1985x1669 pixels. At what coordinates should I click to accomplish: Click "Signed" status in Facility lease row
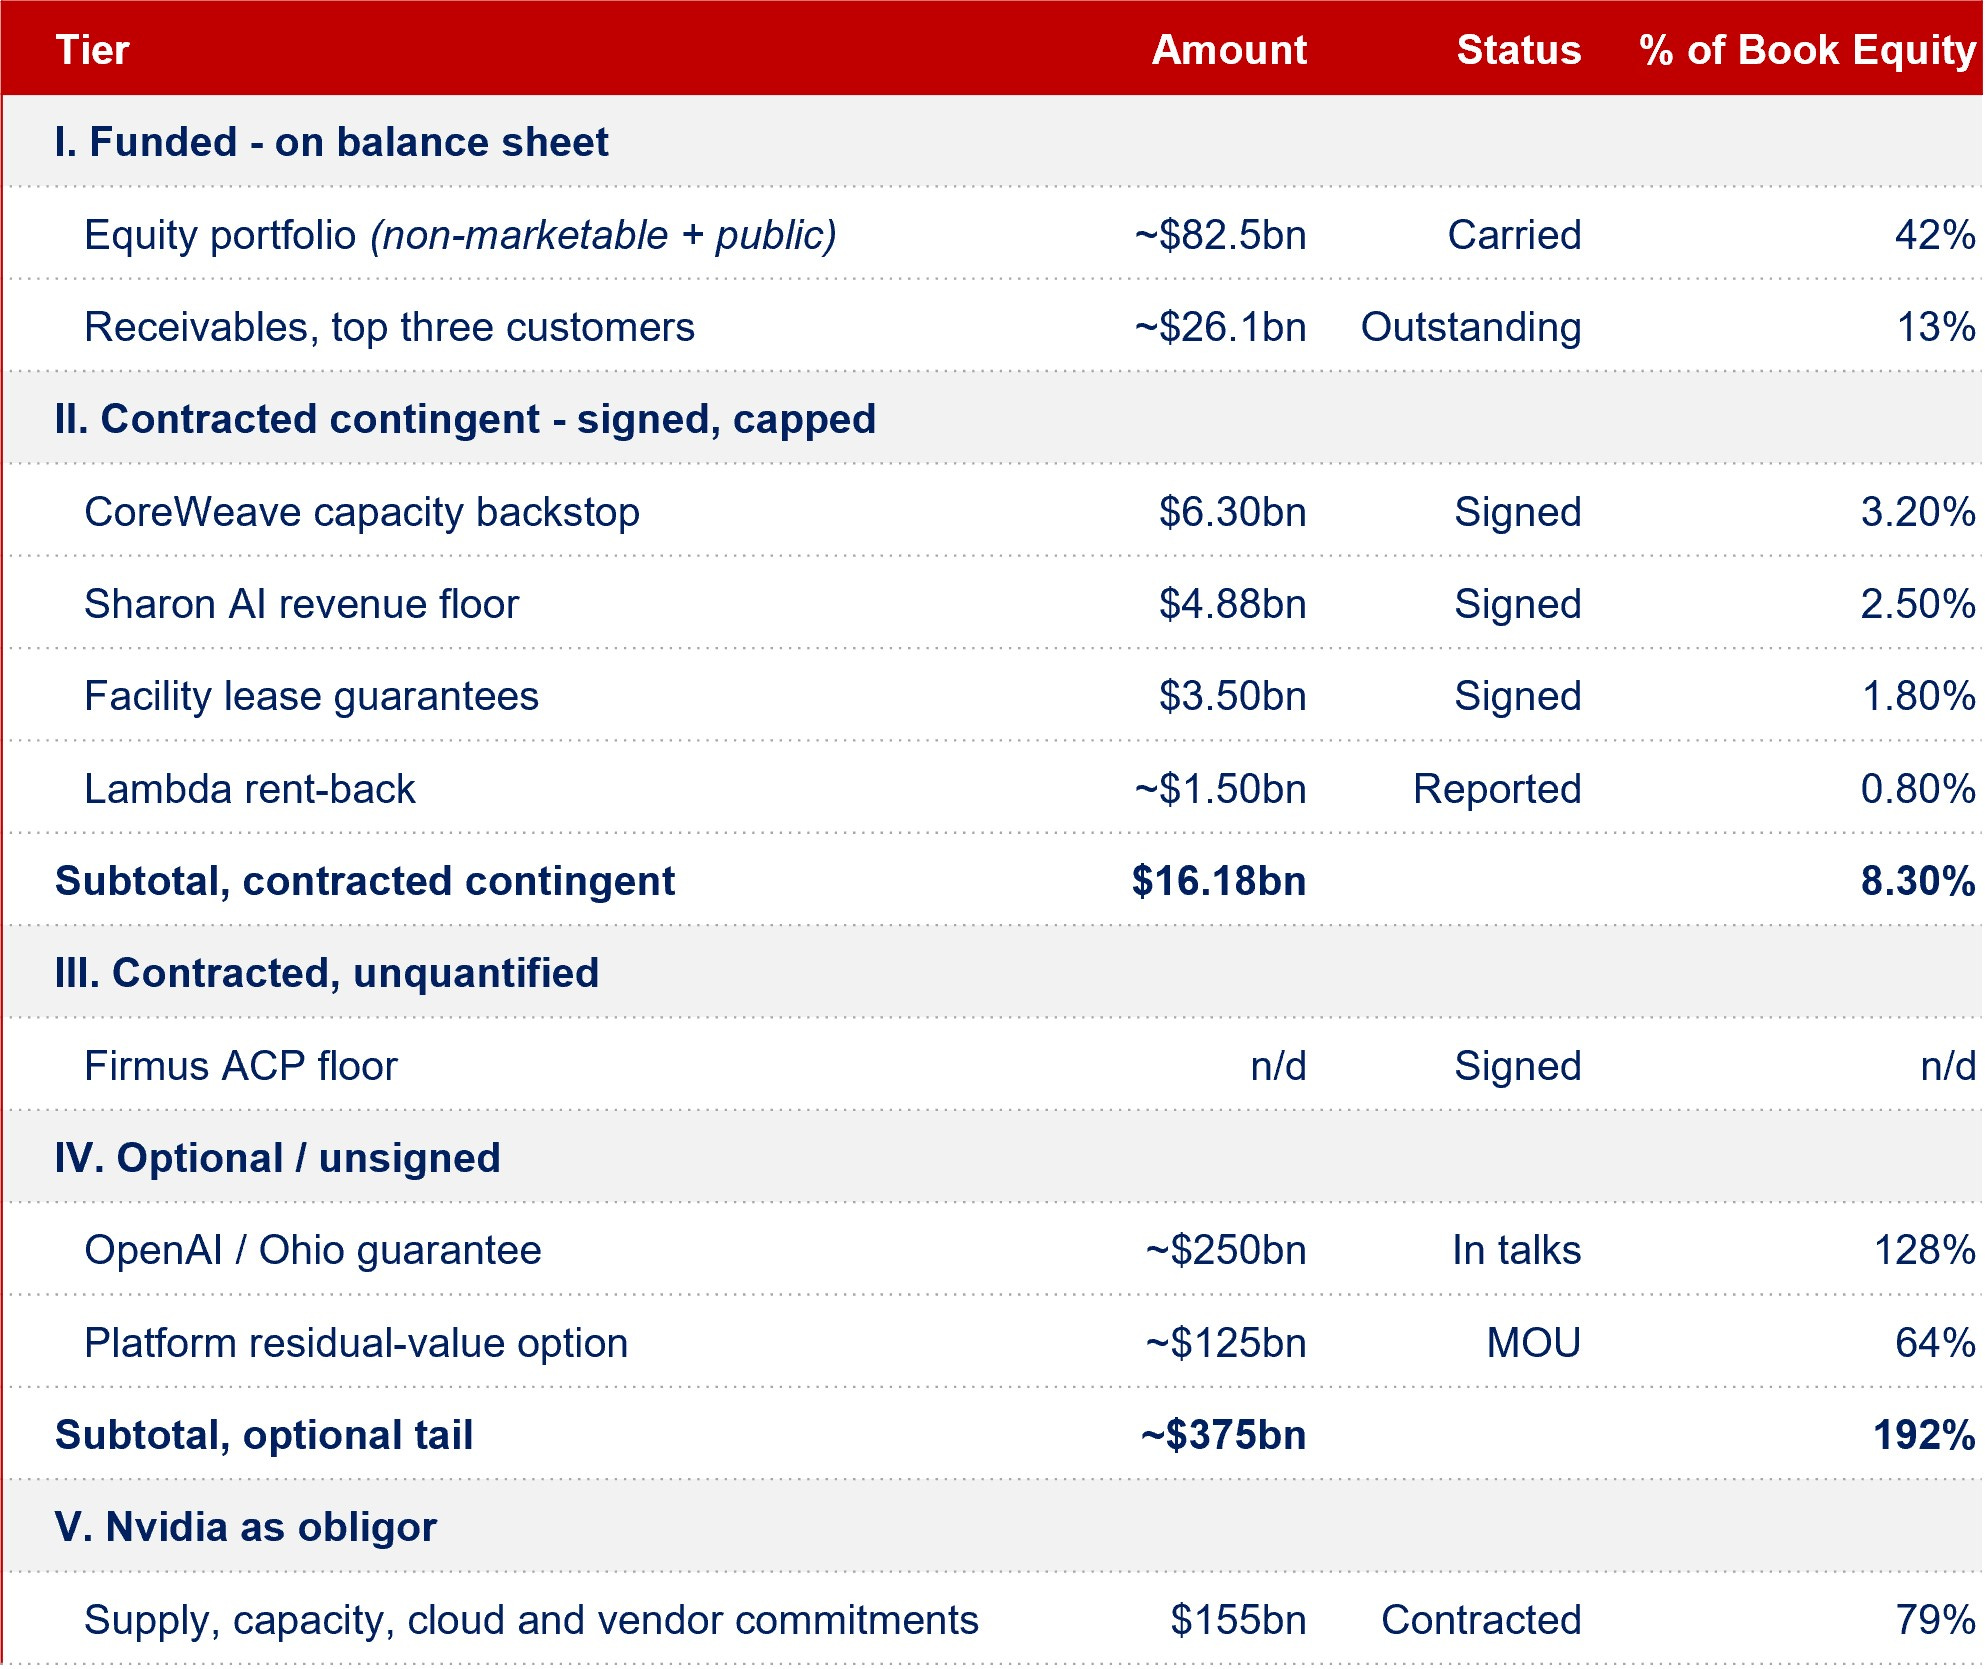[x=1517, y=697]
